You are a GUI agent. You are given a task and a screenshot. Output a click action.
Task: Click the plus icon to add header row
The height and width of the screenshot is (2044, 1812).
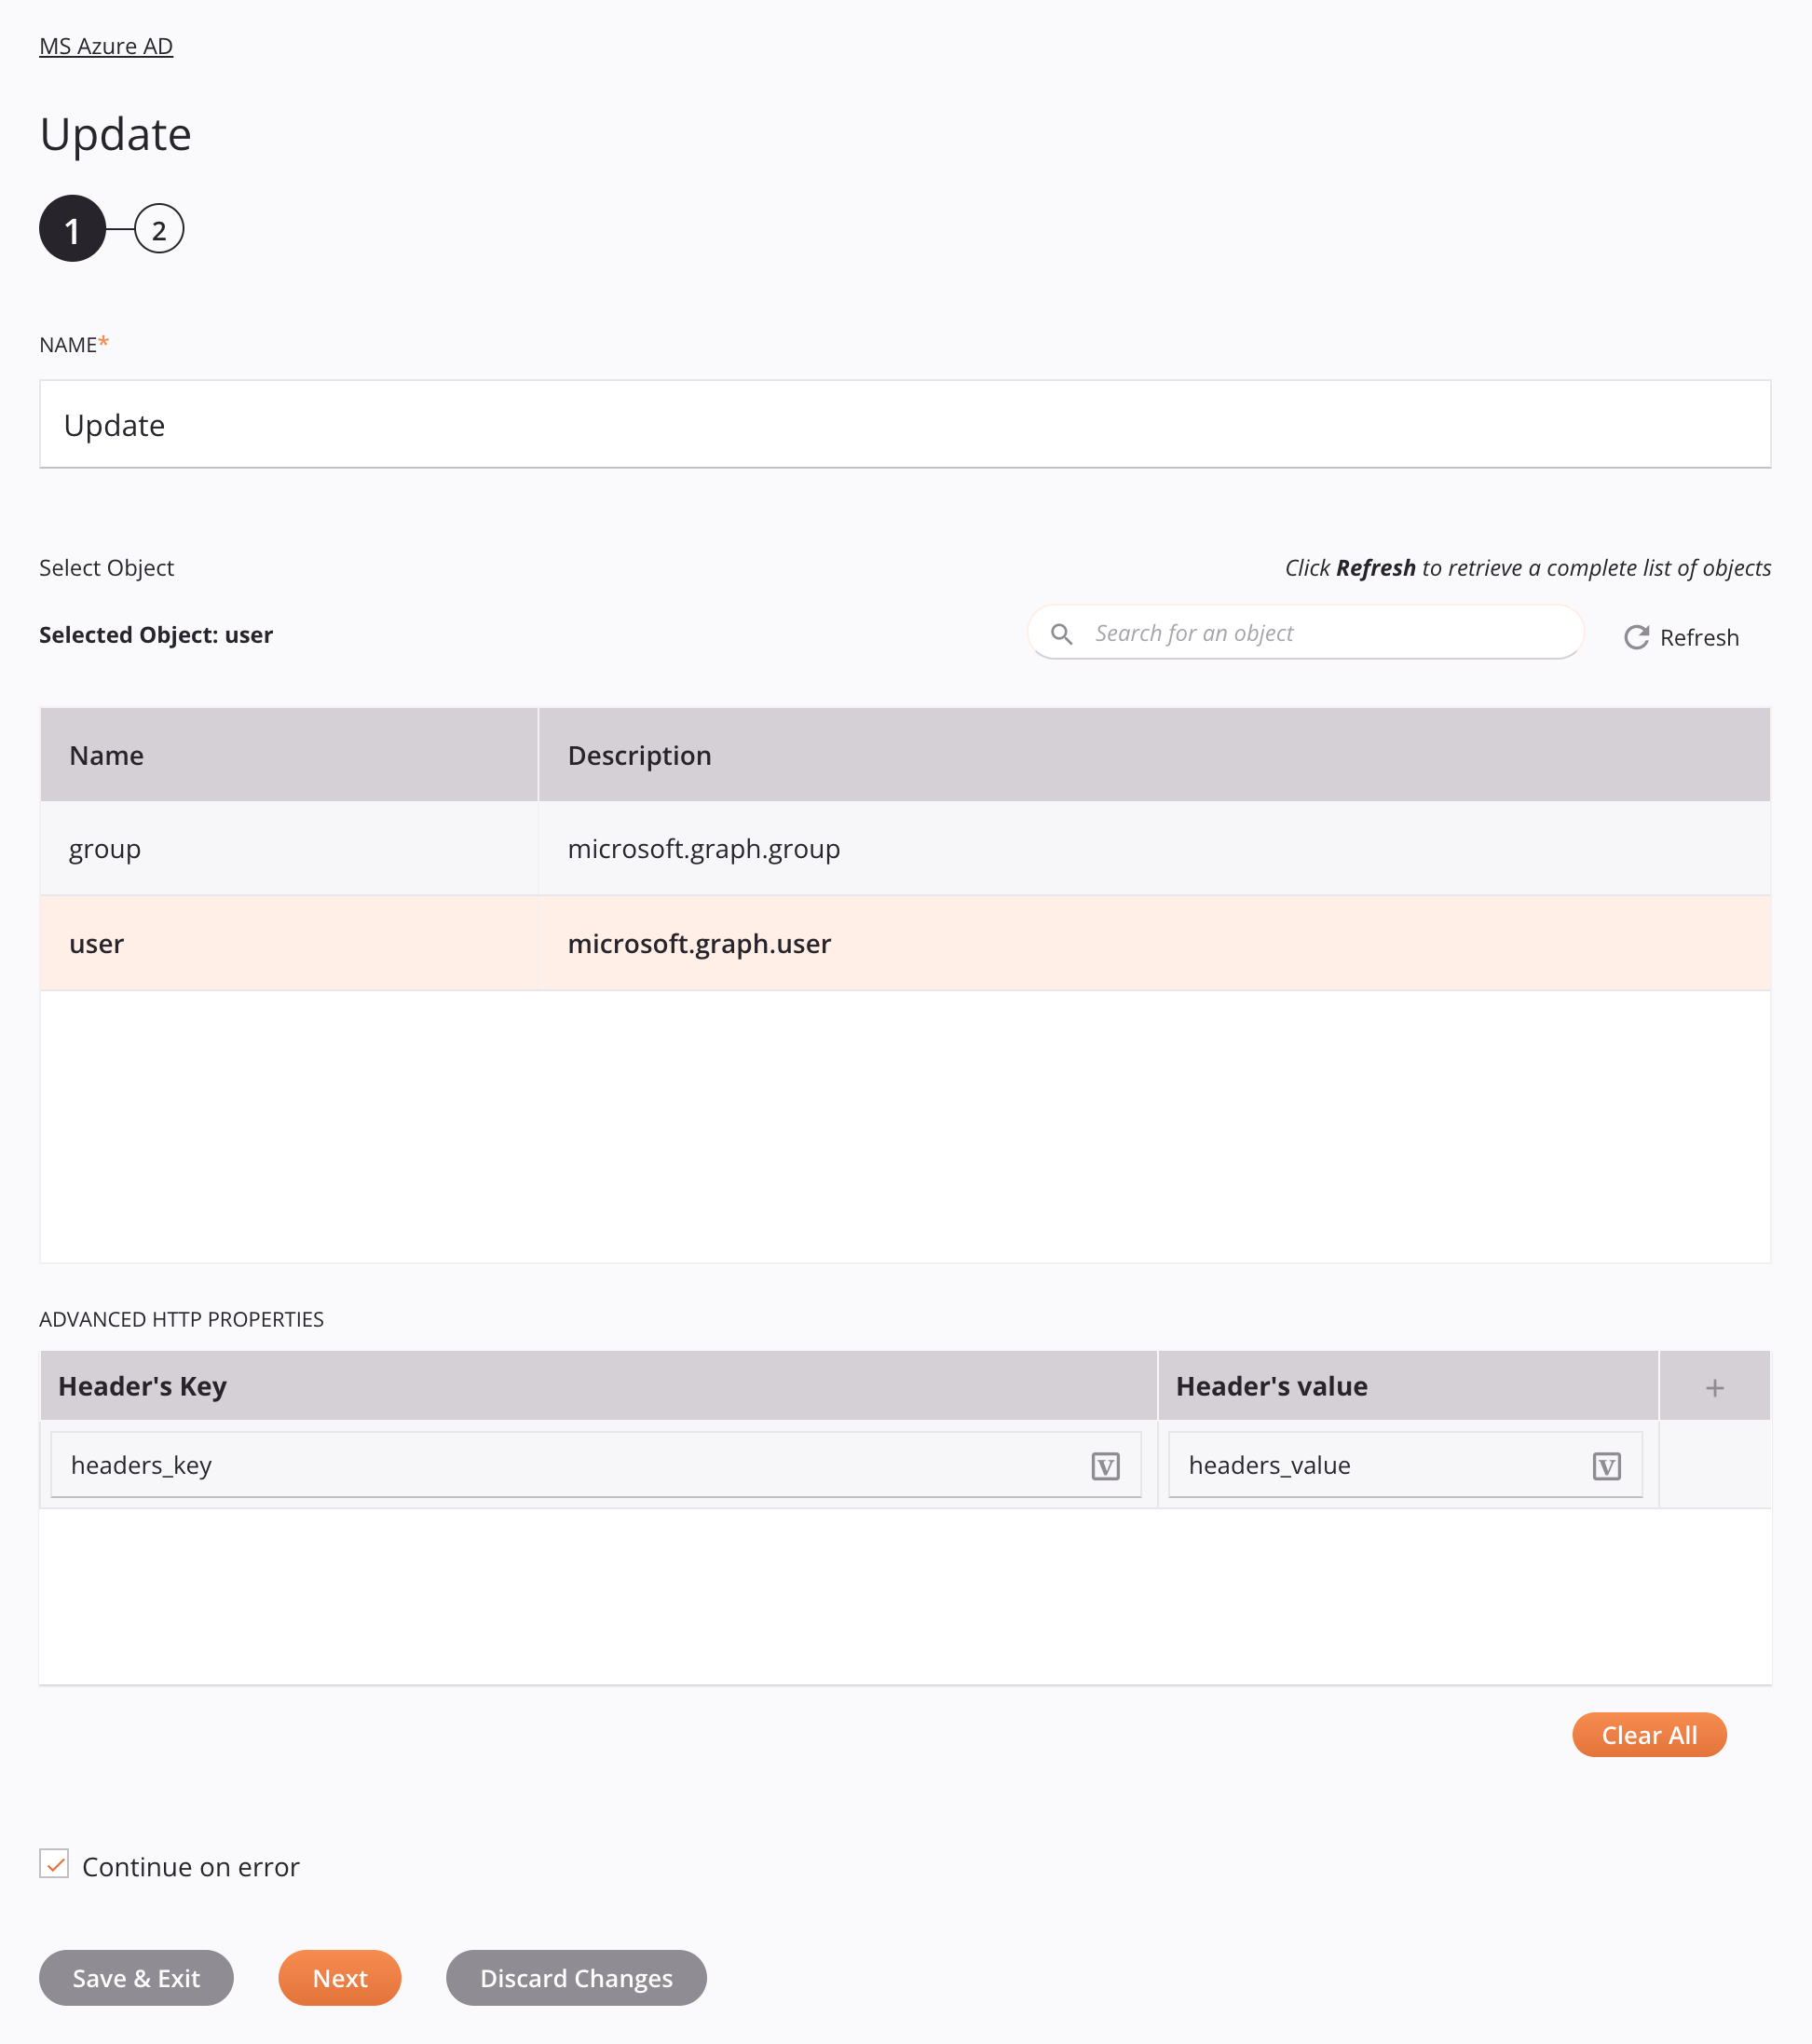[x=1714, y=1383]
